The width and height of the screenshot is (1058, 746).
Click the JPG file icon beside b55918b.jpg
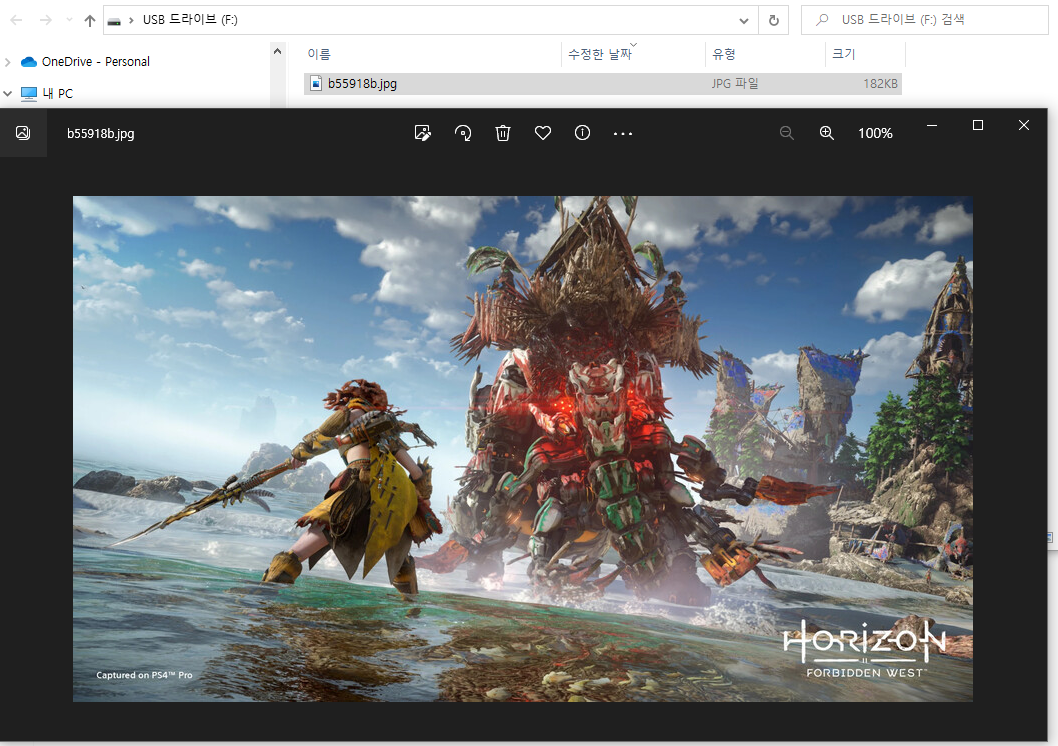[x=316, y=83]
